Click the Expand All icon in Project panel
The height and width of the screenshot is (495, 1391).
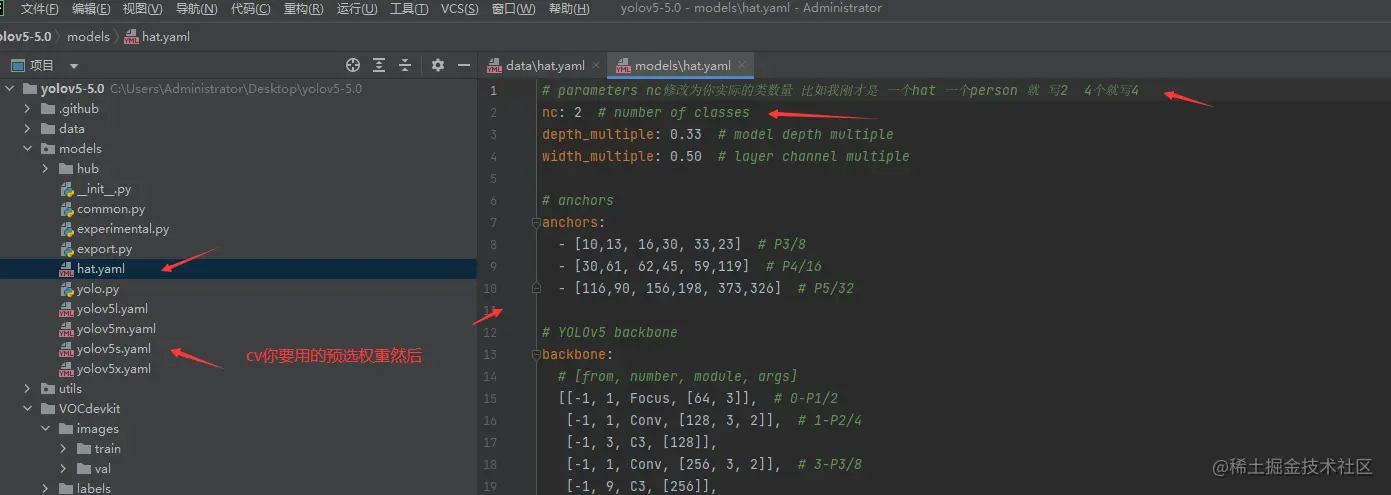point(379,65)
